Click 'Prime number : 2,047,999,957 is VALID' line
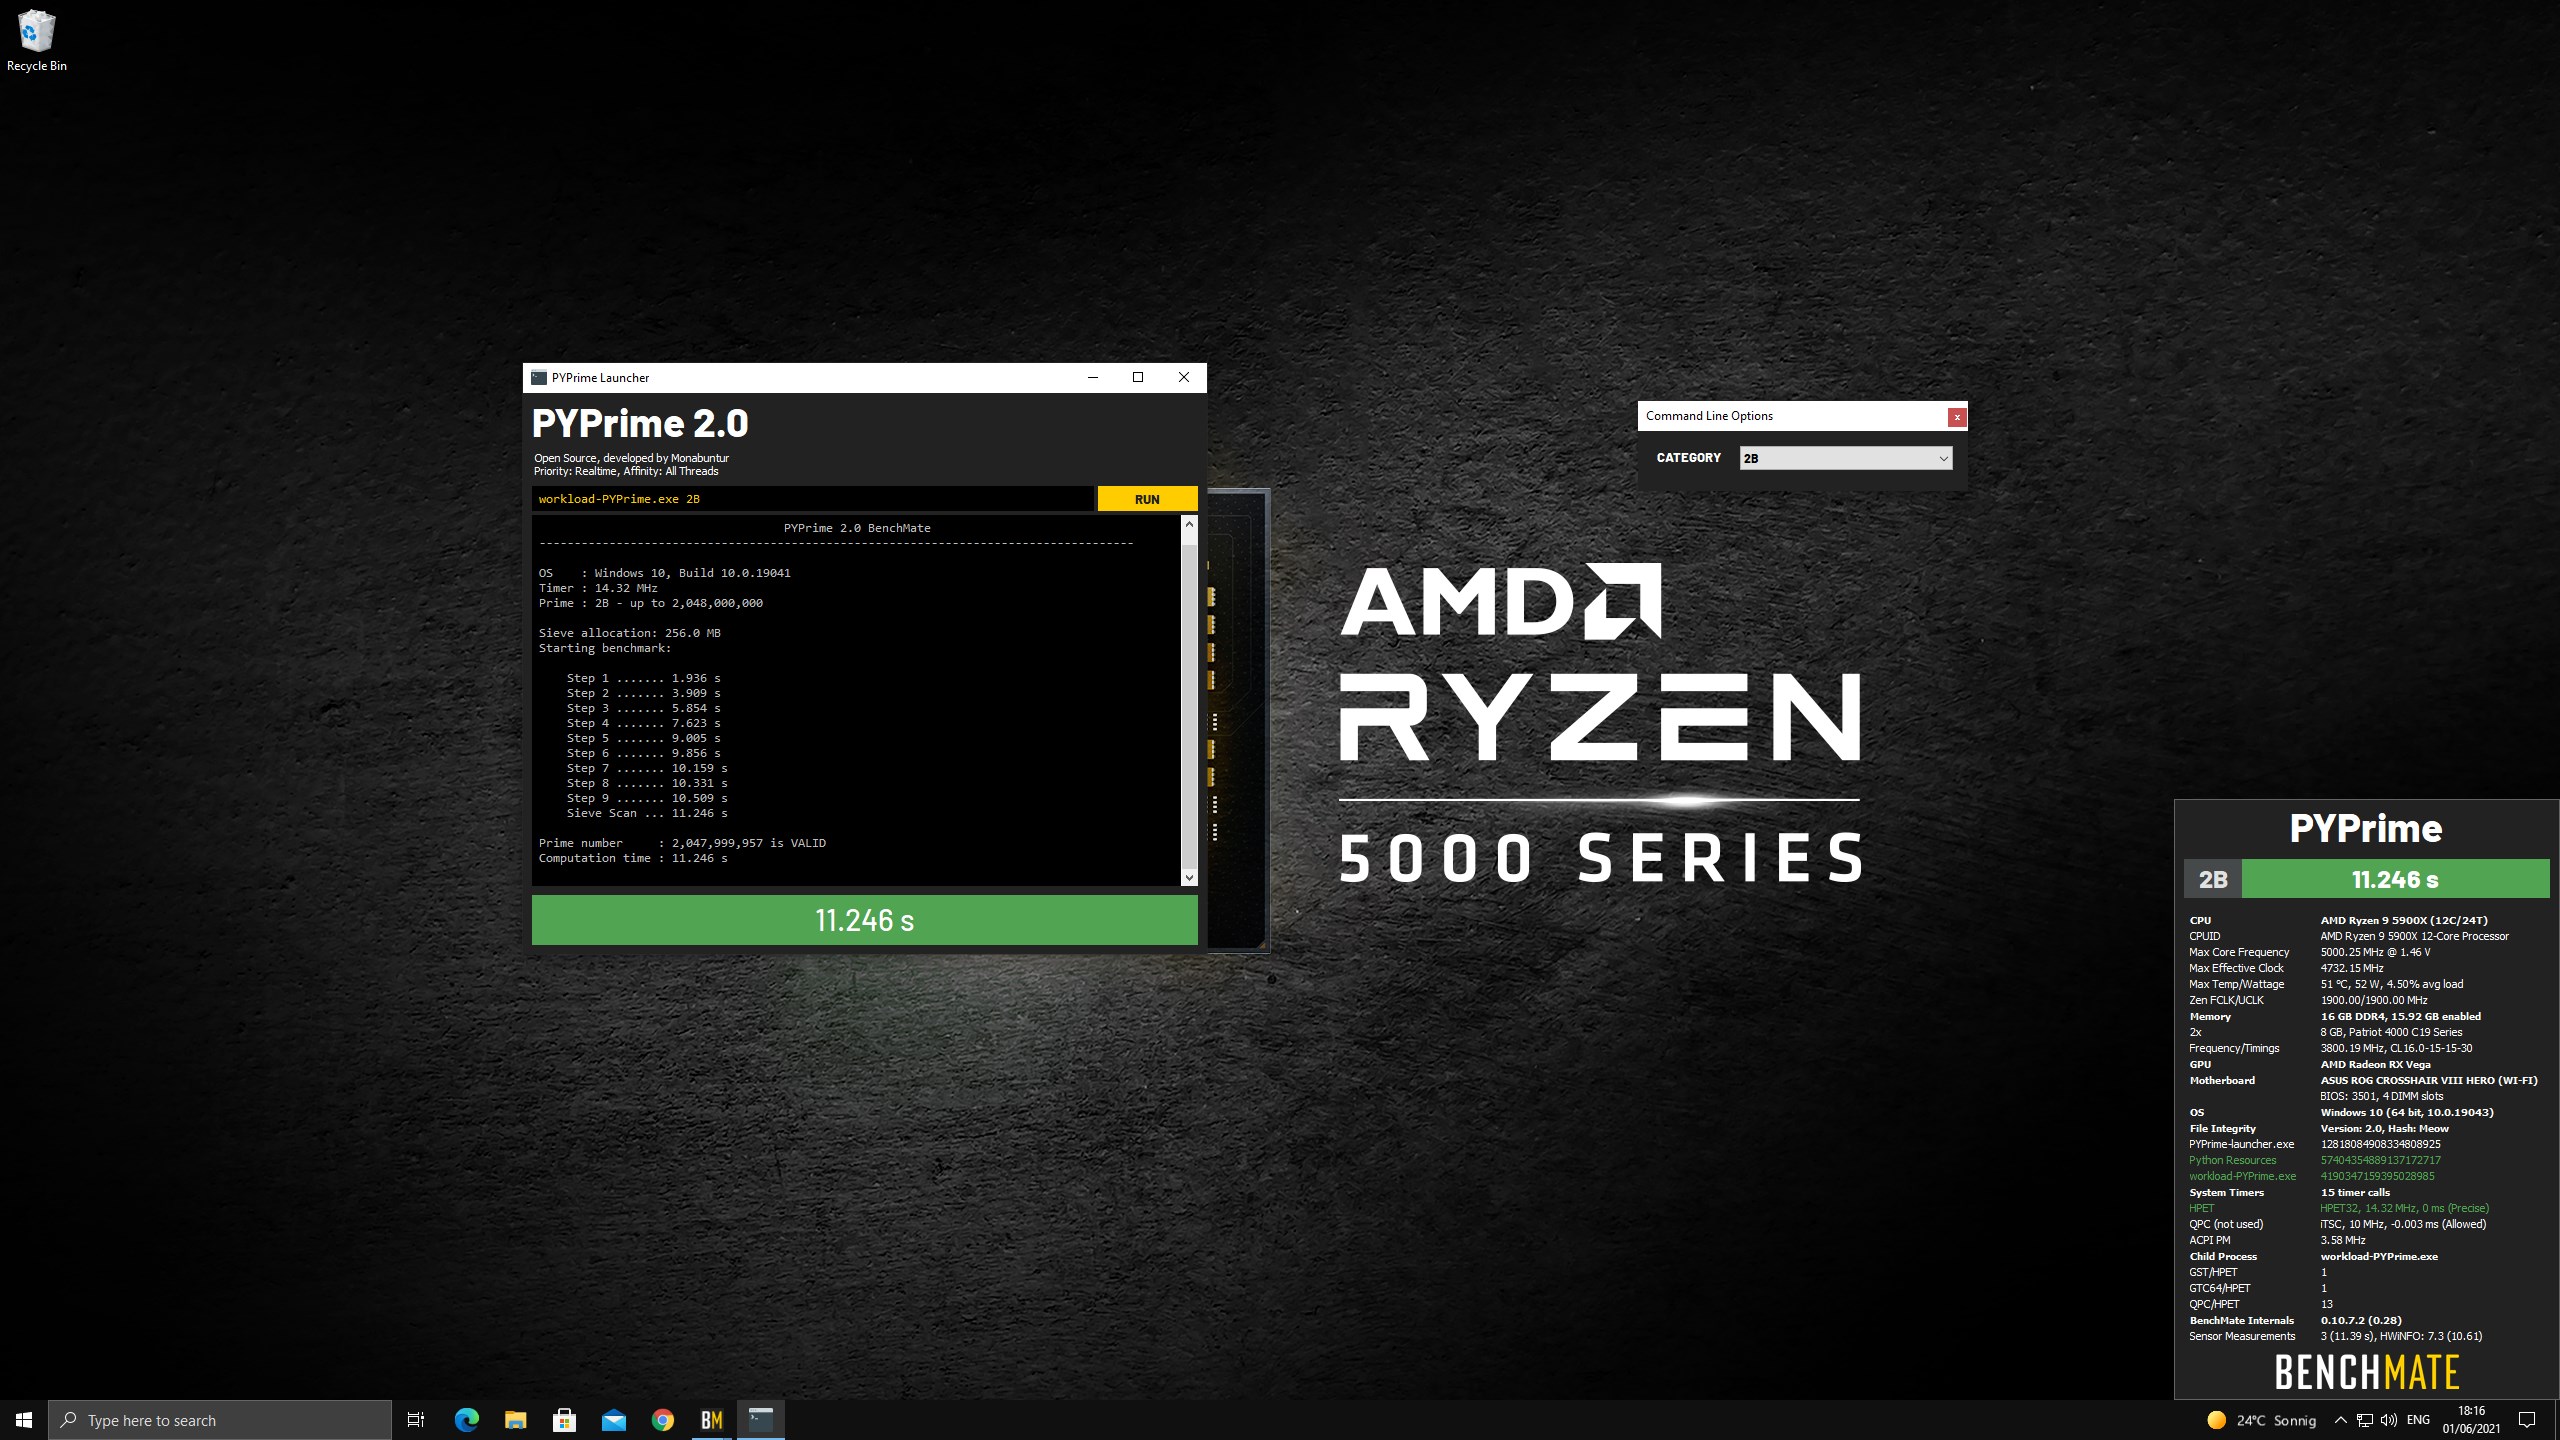The height and width of the screenshot is (1440, 2560). tap(682, 843)
